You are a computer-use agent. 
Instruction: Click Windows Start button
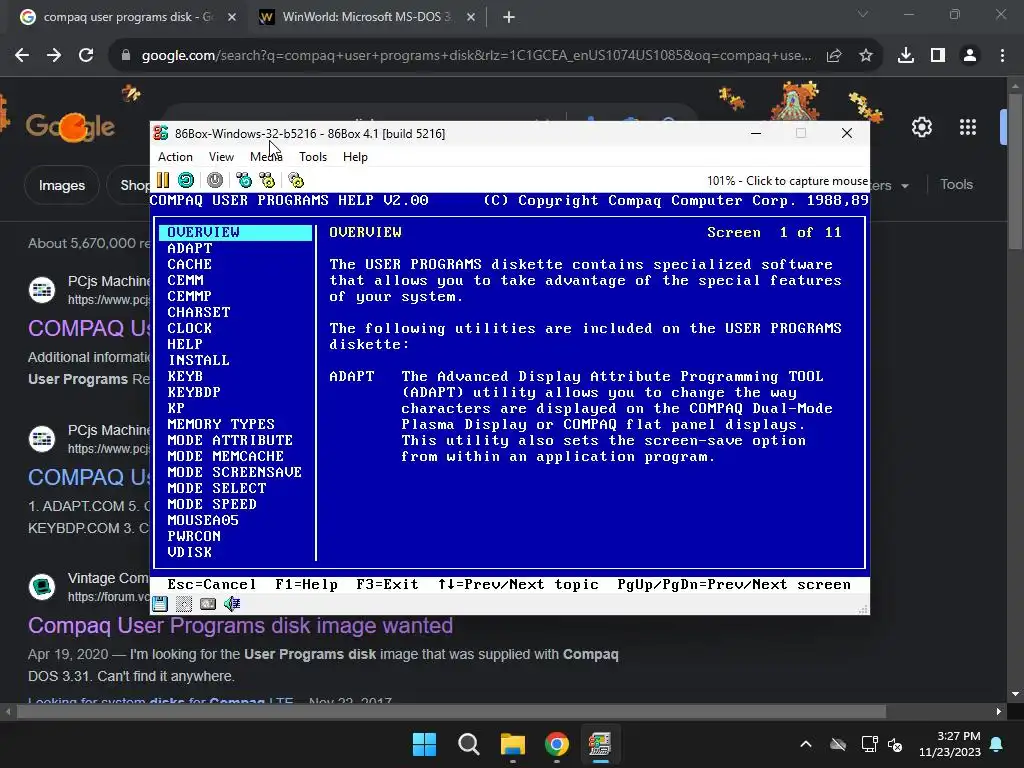424,744
